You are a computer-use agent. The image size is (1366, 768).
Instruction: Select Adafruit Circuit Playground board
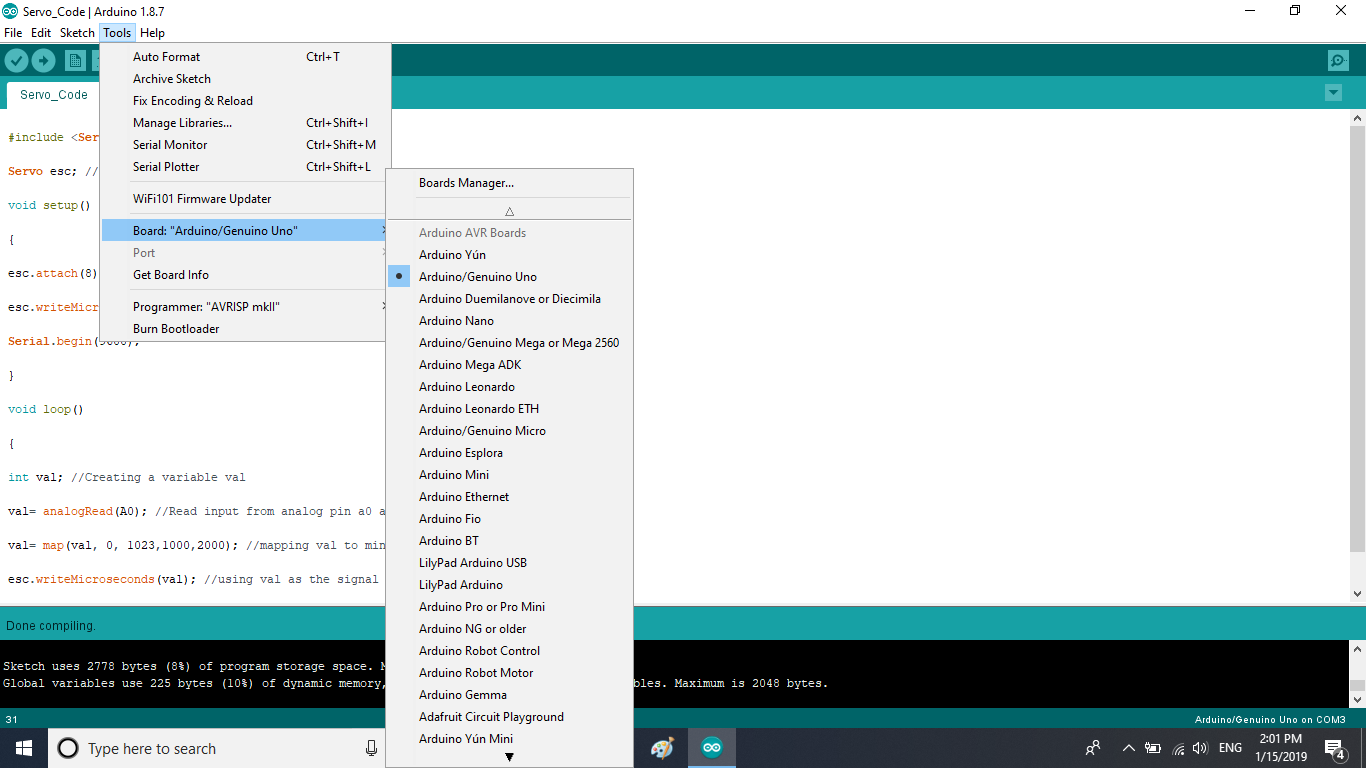click(509, 717)
